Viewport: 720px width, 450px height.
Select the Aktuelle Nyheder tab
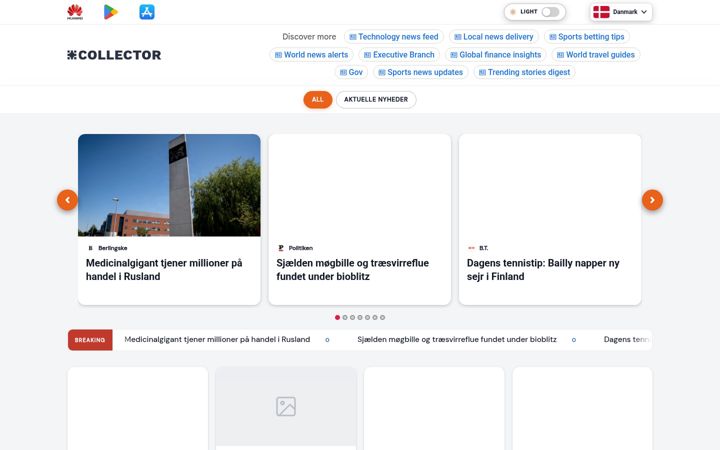376,100
